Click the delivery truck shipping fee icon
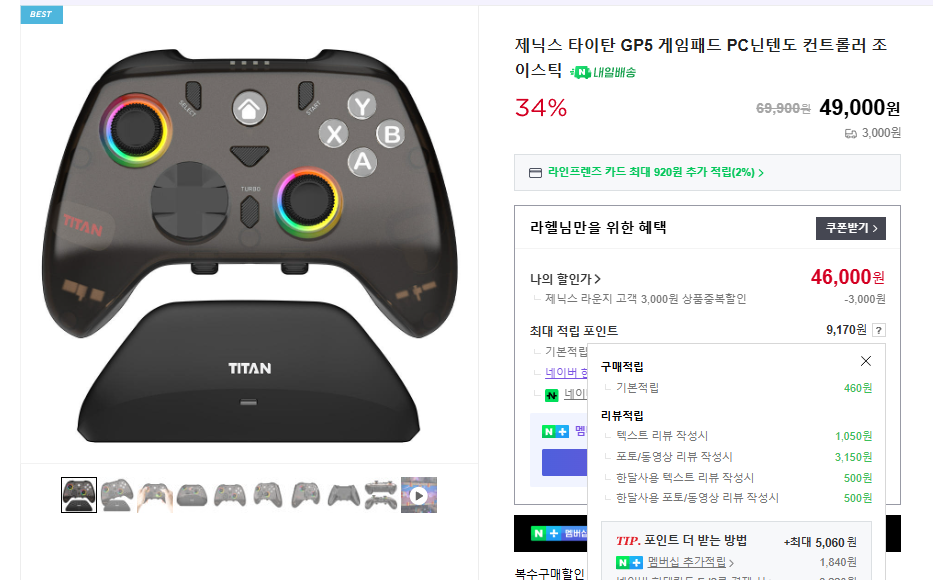Viewport: 933px width, 580px height. click(851, 133)
